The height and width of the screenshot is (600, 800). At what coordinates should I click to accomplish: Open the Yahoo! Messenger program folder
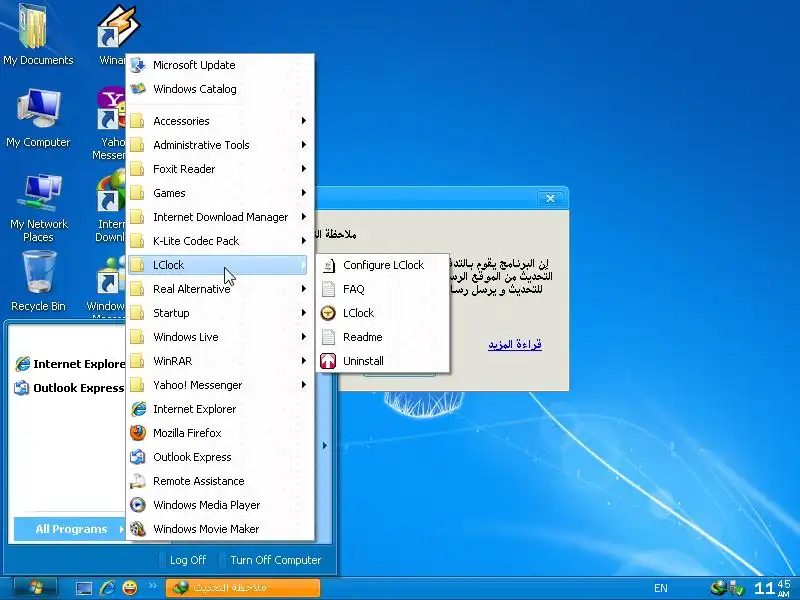[218, 385]
